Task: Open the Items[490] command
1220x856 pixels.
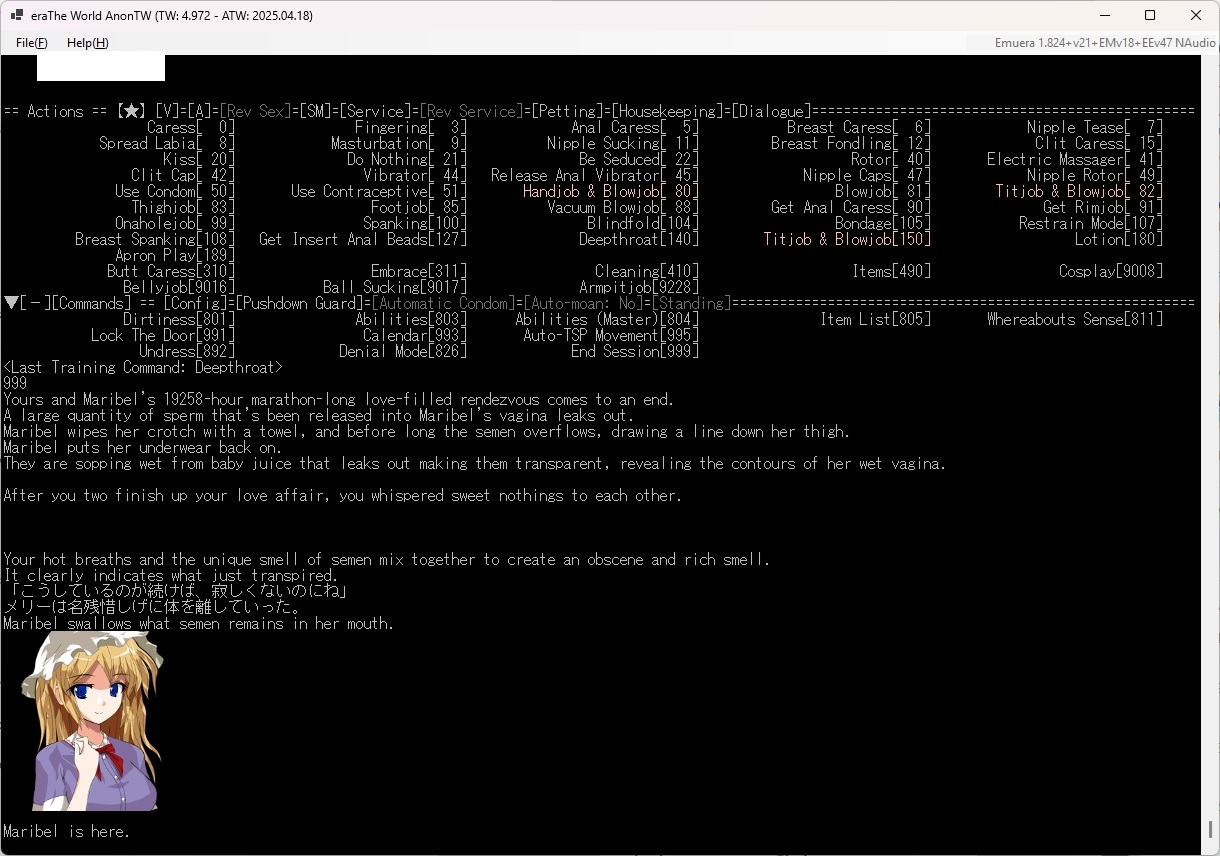Action: tap(891, 271)
